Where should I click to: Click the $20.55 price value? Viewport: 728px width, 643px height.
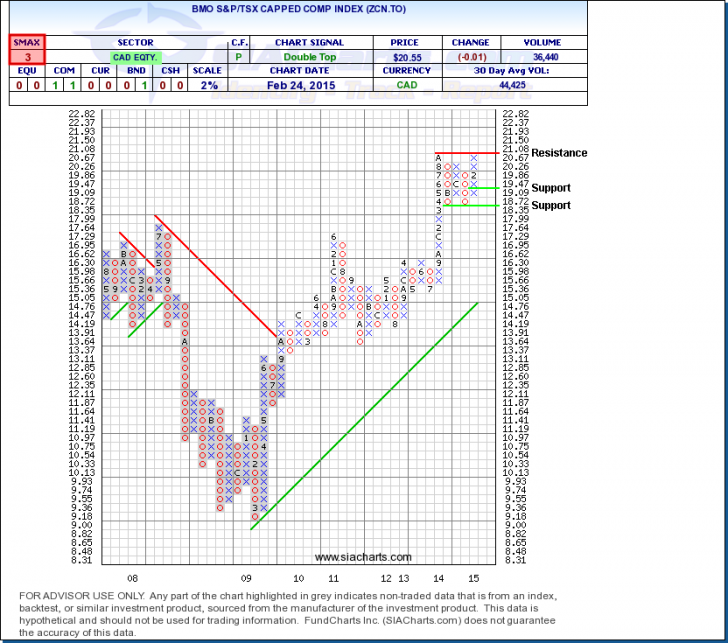(x=399, y=58)
